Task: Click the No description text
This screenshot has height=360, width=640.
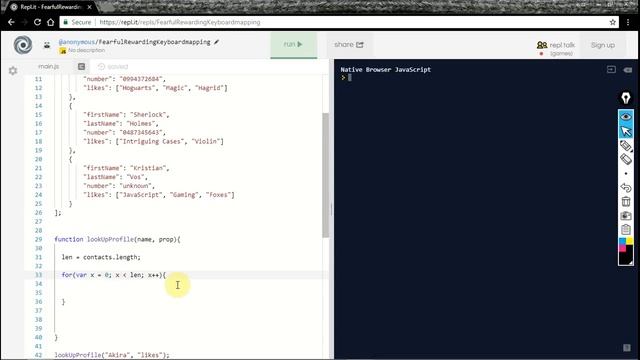Action: (87, 50)
